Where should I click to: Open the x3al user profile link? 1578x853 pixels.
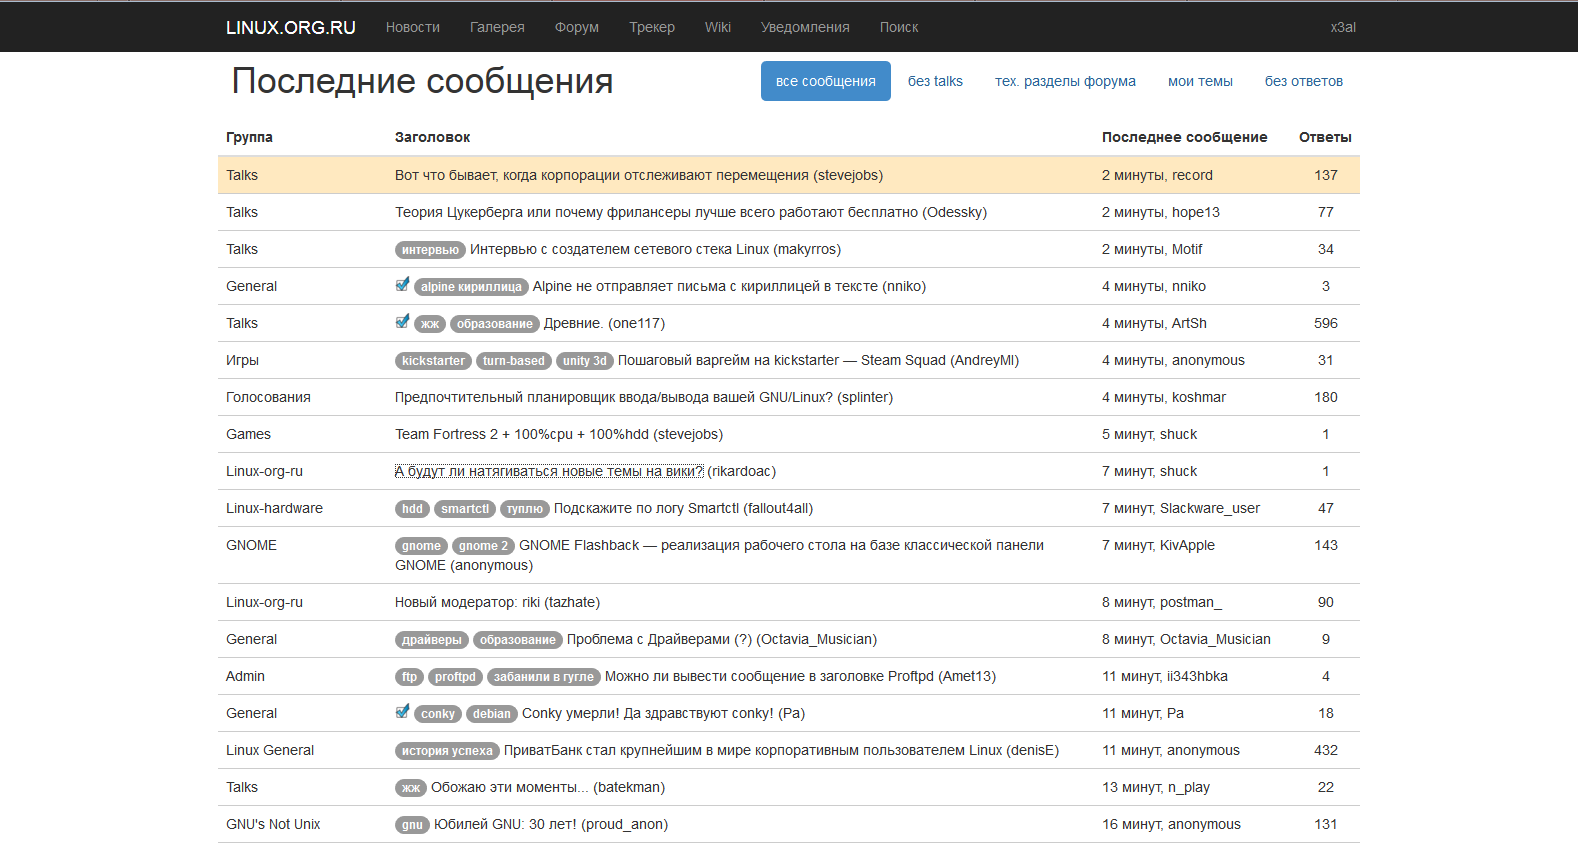(x=1343, y=27)
